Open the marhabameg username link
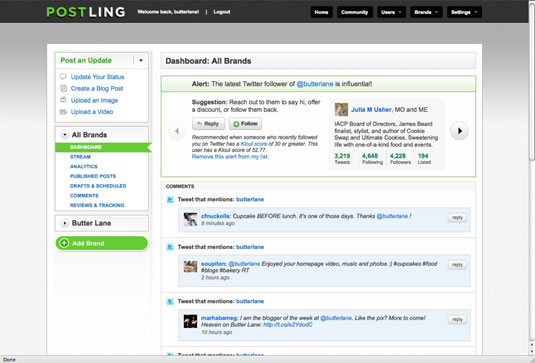This screenshot has width=535, height=363. [219, 318]
